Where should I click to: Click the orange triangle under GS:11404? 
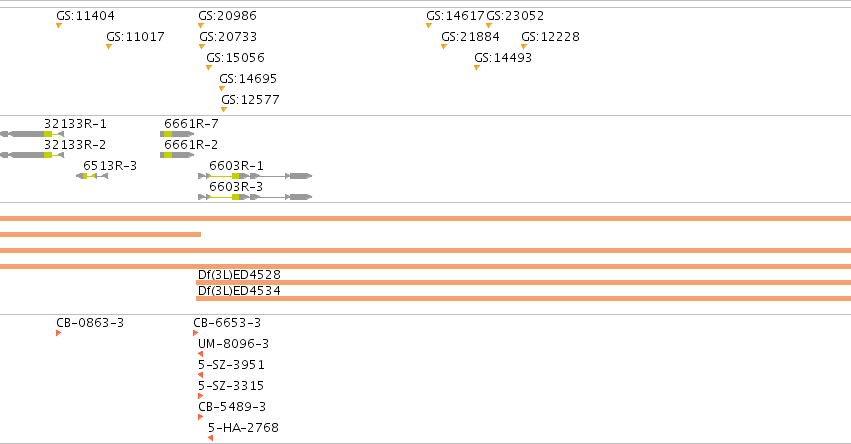(59, 26)
